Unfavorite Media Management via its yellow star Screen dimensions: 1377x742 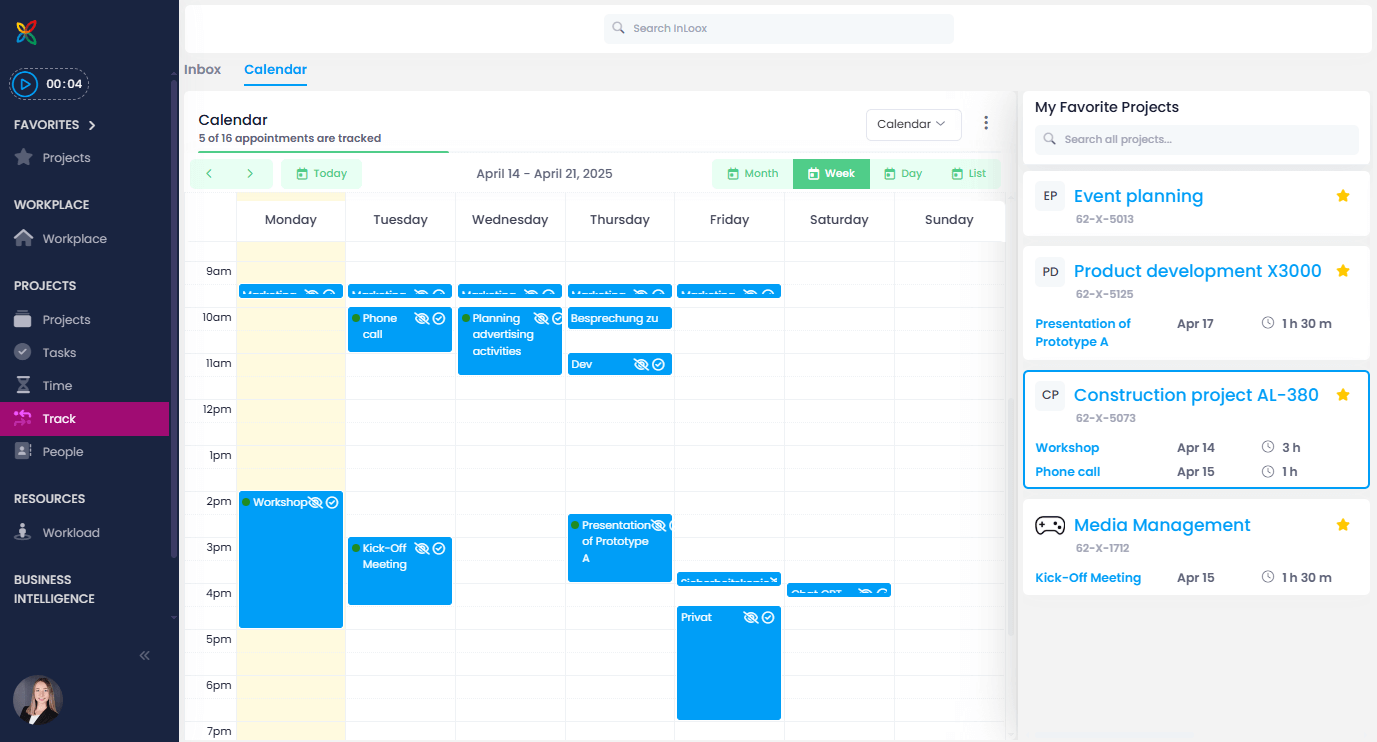[x=1343, y=524]
